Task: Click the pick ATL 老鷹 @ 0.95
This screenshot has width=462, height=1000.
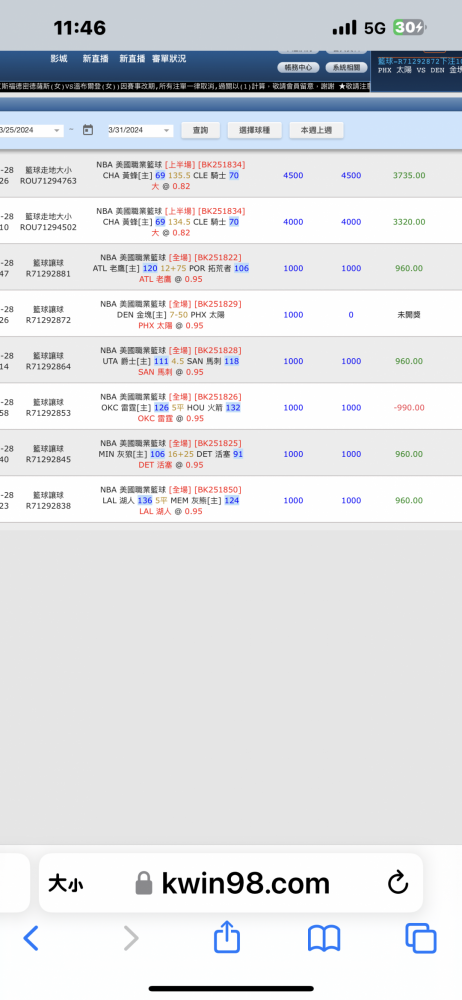Action: (170, 279)
